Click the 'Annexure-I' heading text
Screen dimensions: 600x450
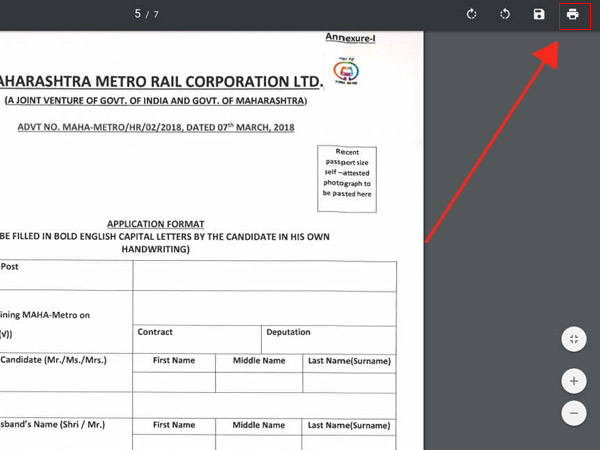[x=350, y=38]
